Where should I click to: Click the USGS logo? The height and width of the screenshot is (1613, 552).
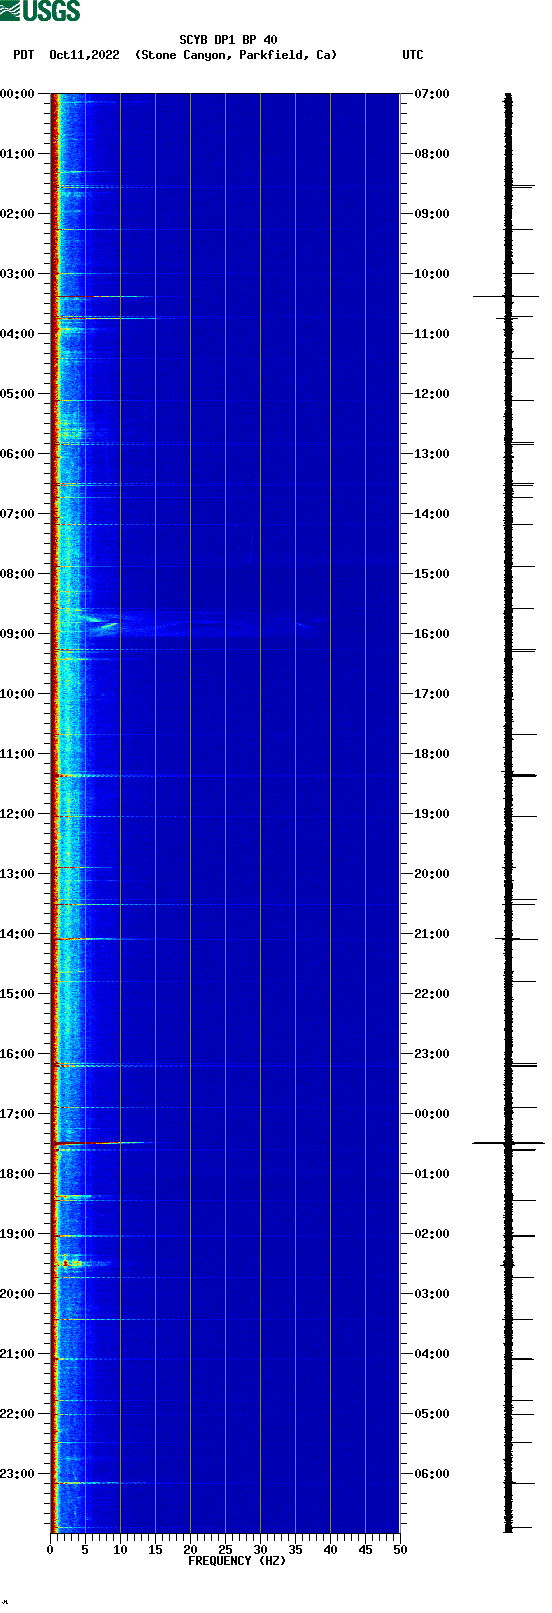[x=40, y=11]
